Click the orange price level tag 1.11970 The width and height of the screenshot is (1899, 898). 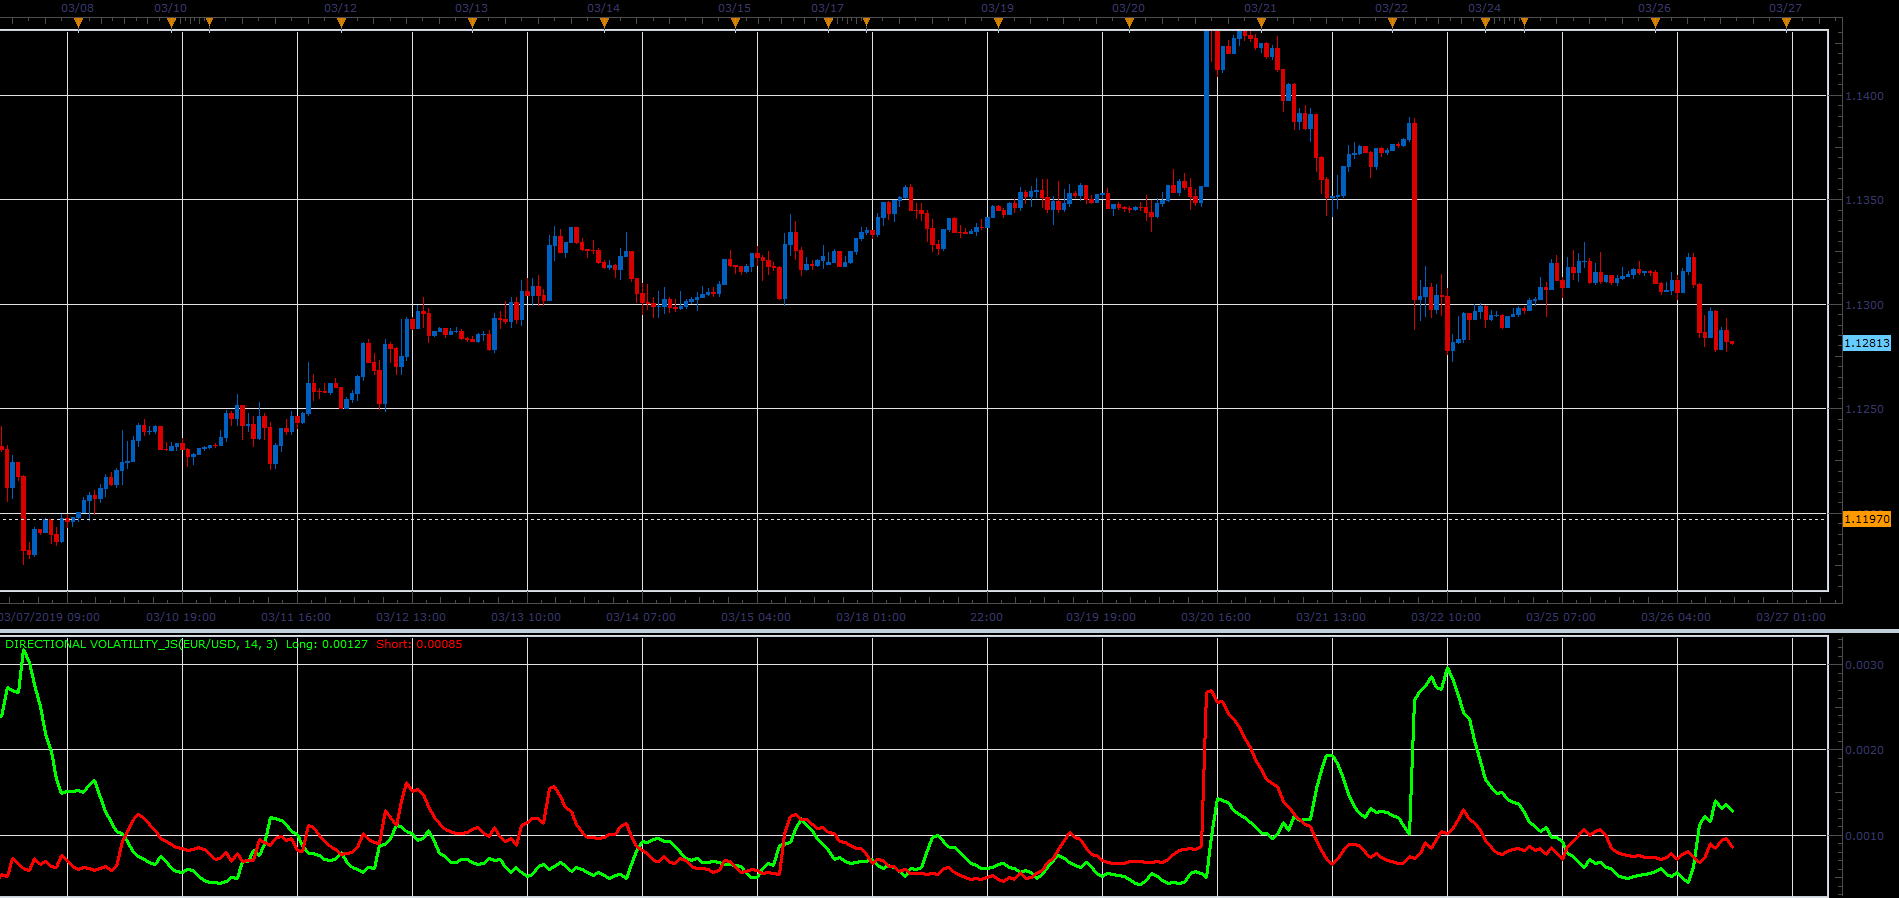(x=1866, y=519)
